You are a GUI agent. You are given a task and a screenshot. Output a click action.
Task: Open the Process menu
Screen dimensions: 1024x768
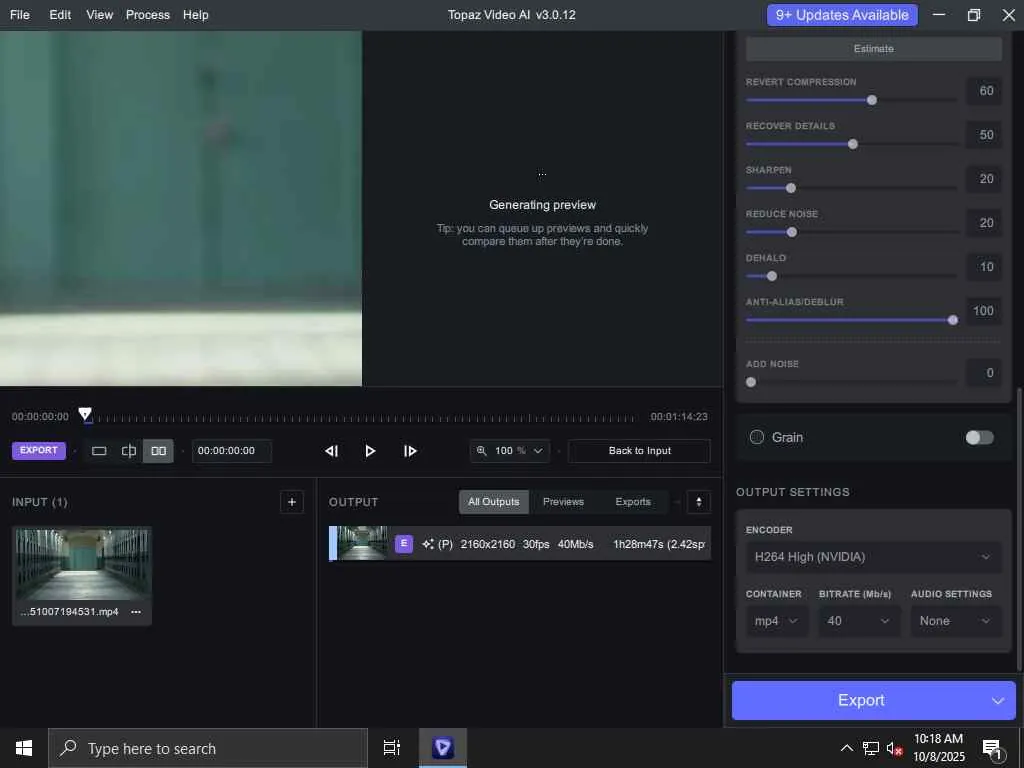point(148,14)
